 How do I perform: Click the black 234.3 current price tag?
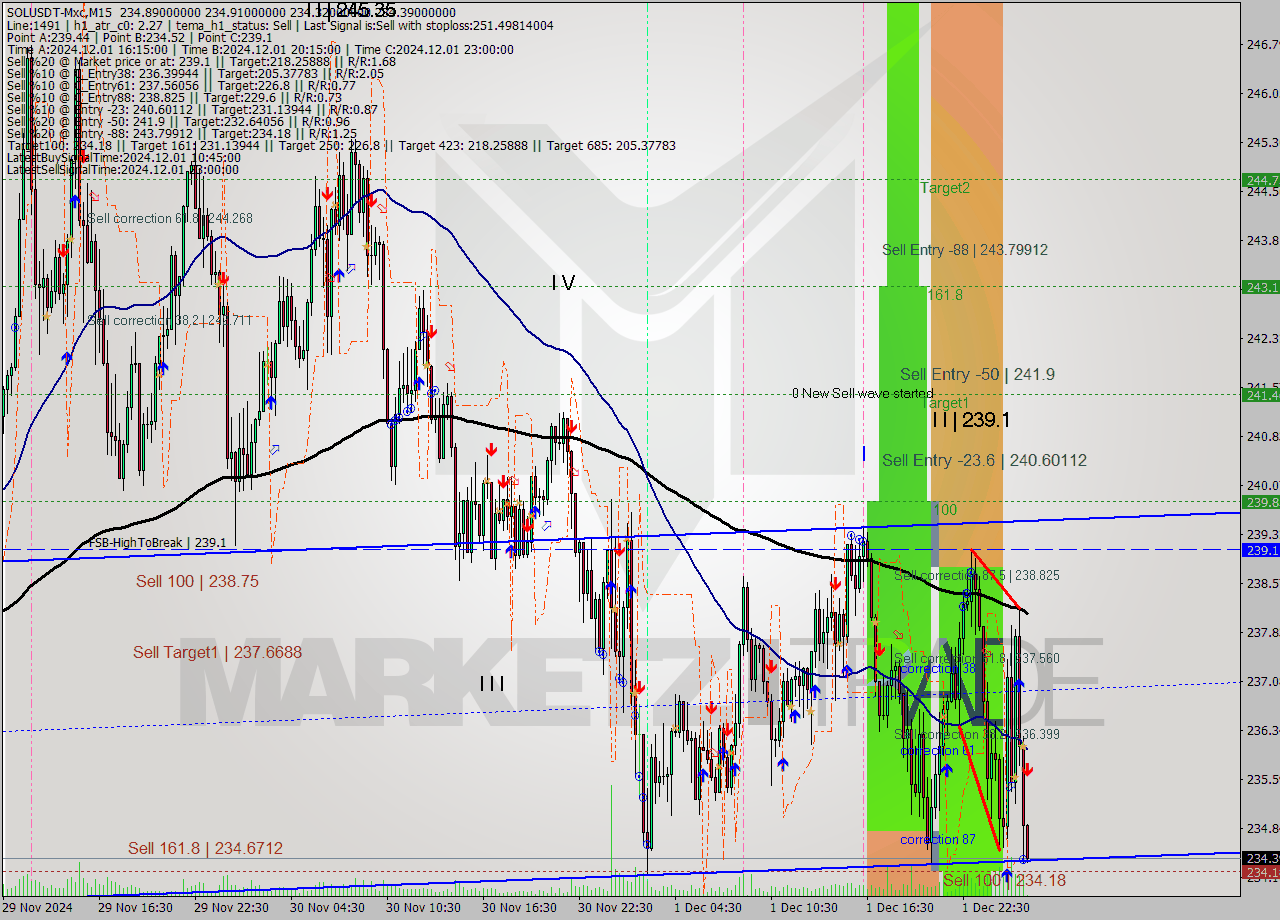coord(1260,858)
